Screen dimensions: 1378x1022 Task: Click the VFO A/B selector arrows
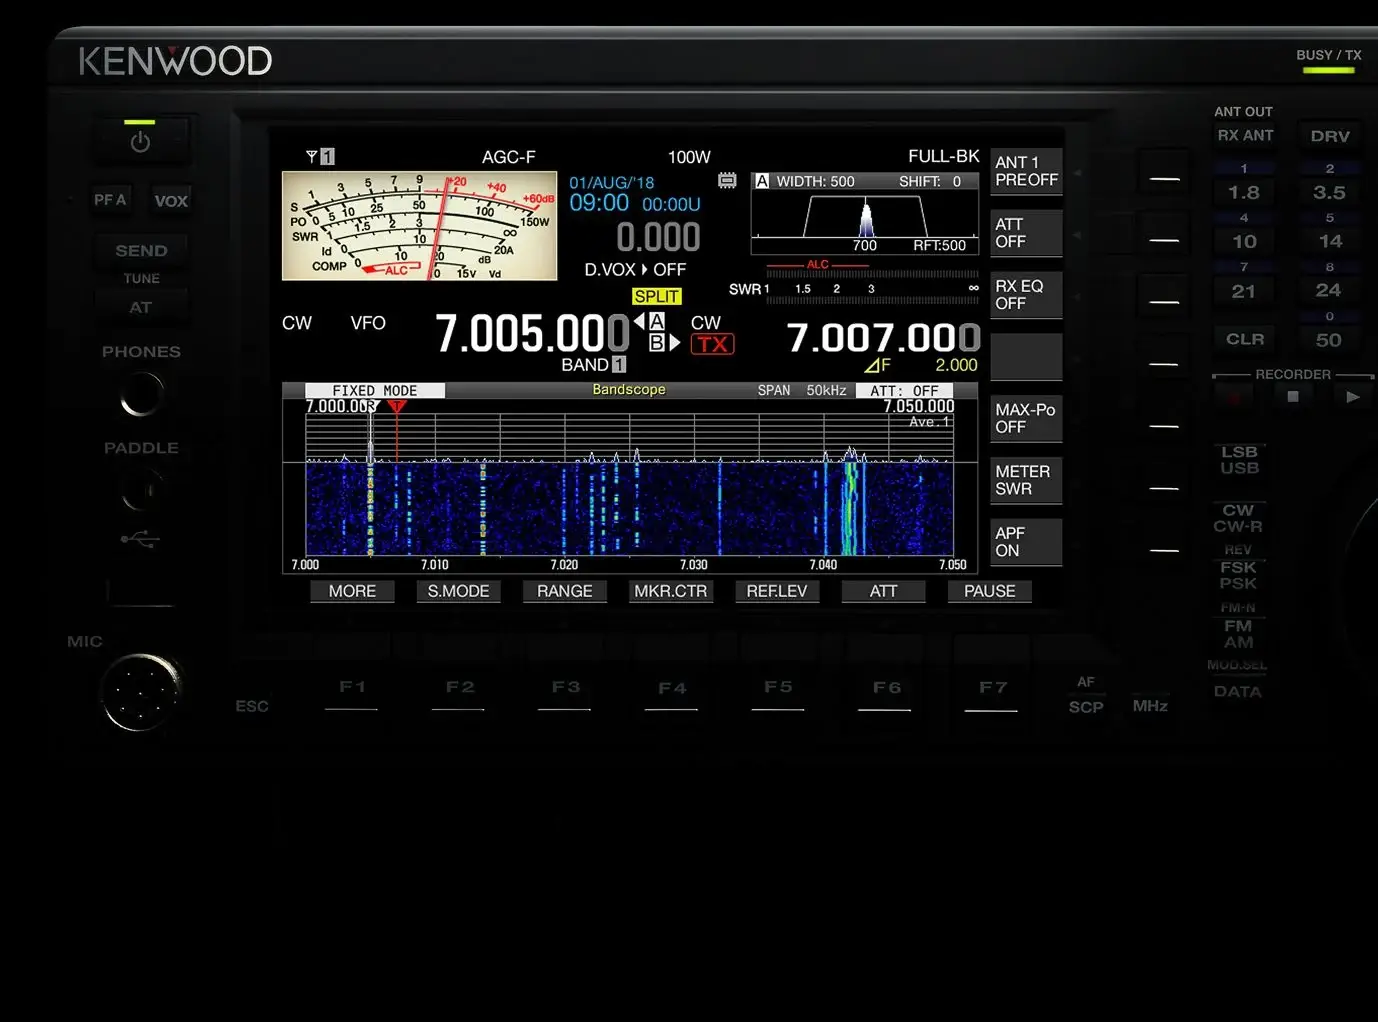click(657, 332)
